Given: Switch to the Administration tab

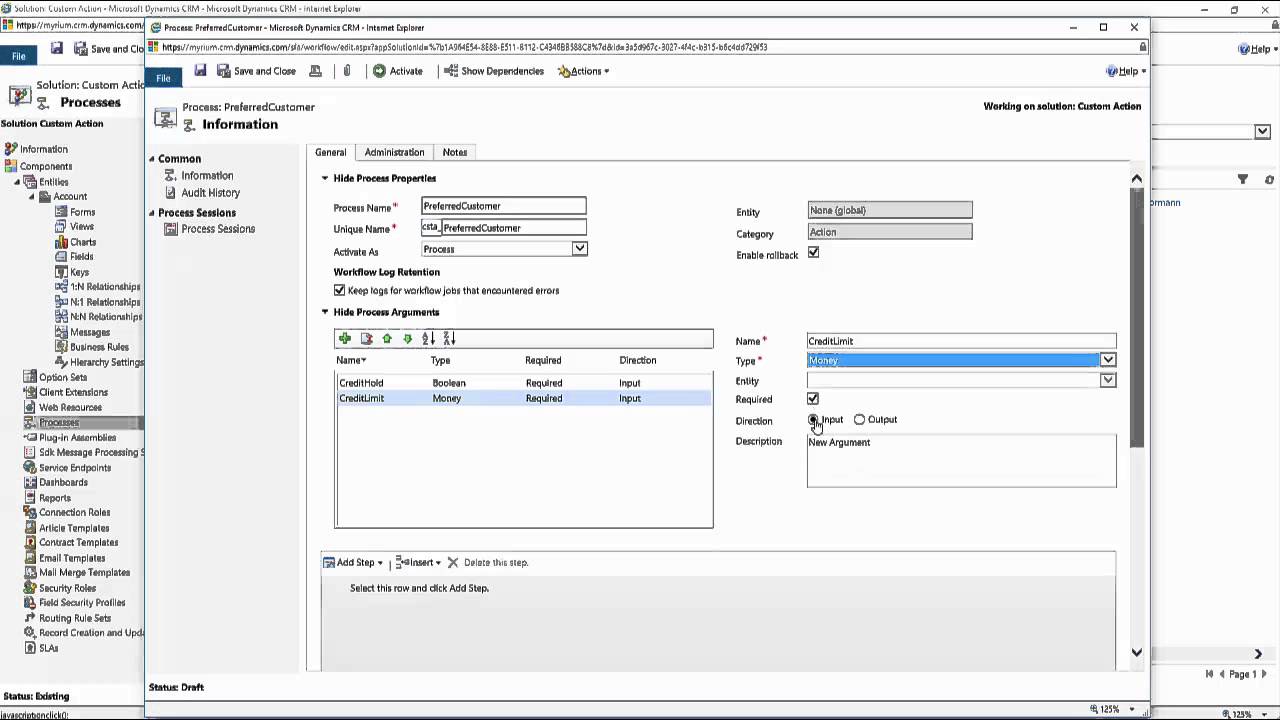Looking at the screenshot, I should (x=394, y=152).
